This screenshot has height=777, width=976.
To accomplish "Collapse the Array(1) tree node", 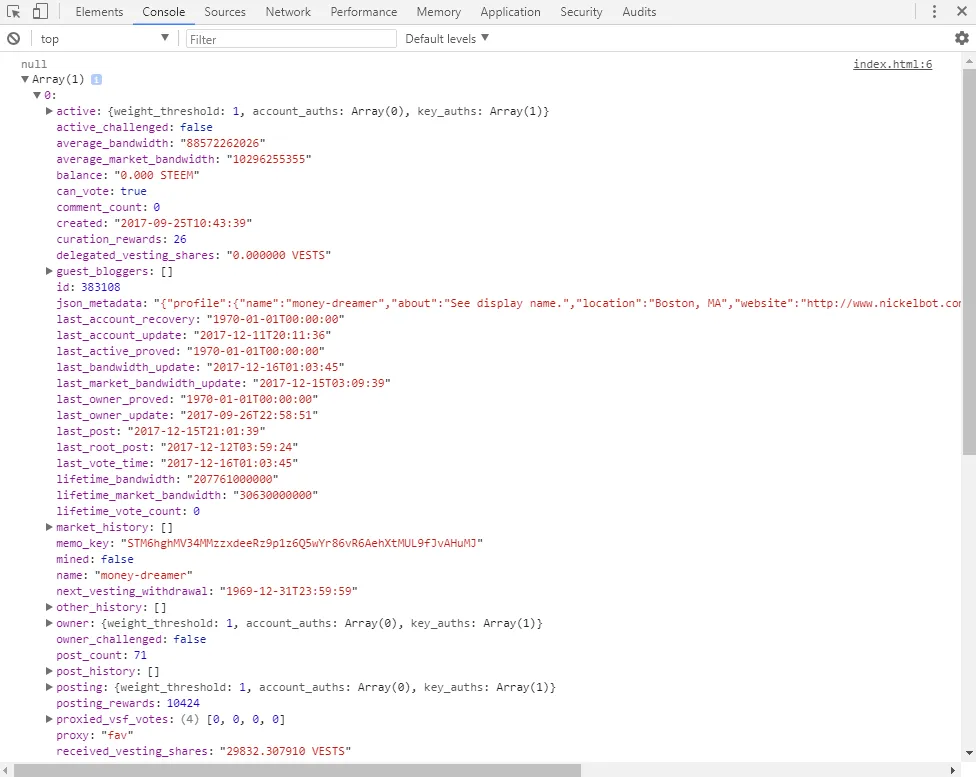I will coord(25,79).
